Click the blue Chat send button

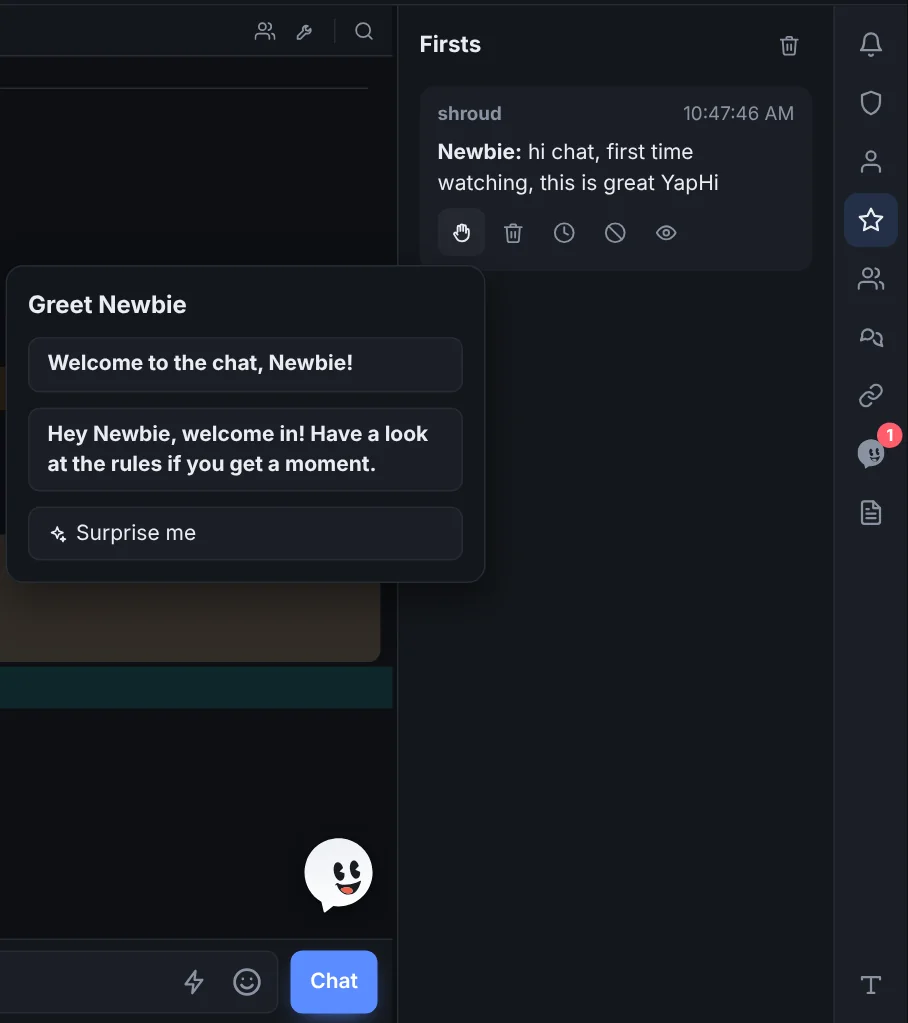coord(334,981)
